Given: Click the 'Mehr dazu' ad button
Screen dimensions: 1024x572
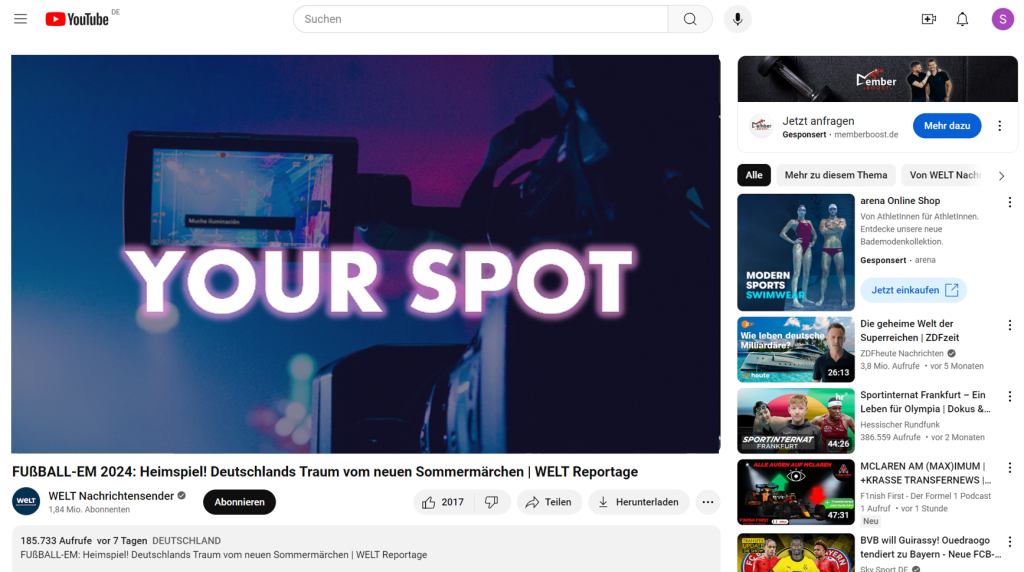Looking at the screenshot, I should pyautogui.click(x=946, y=126).
